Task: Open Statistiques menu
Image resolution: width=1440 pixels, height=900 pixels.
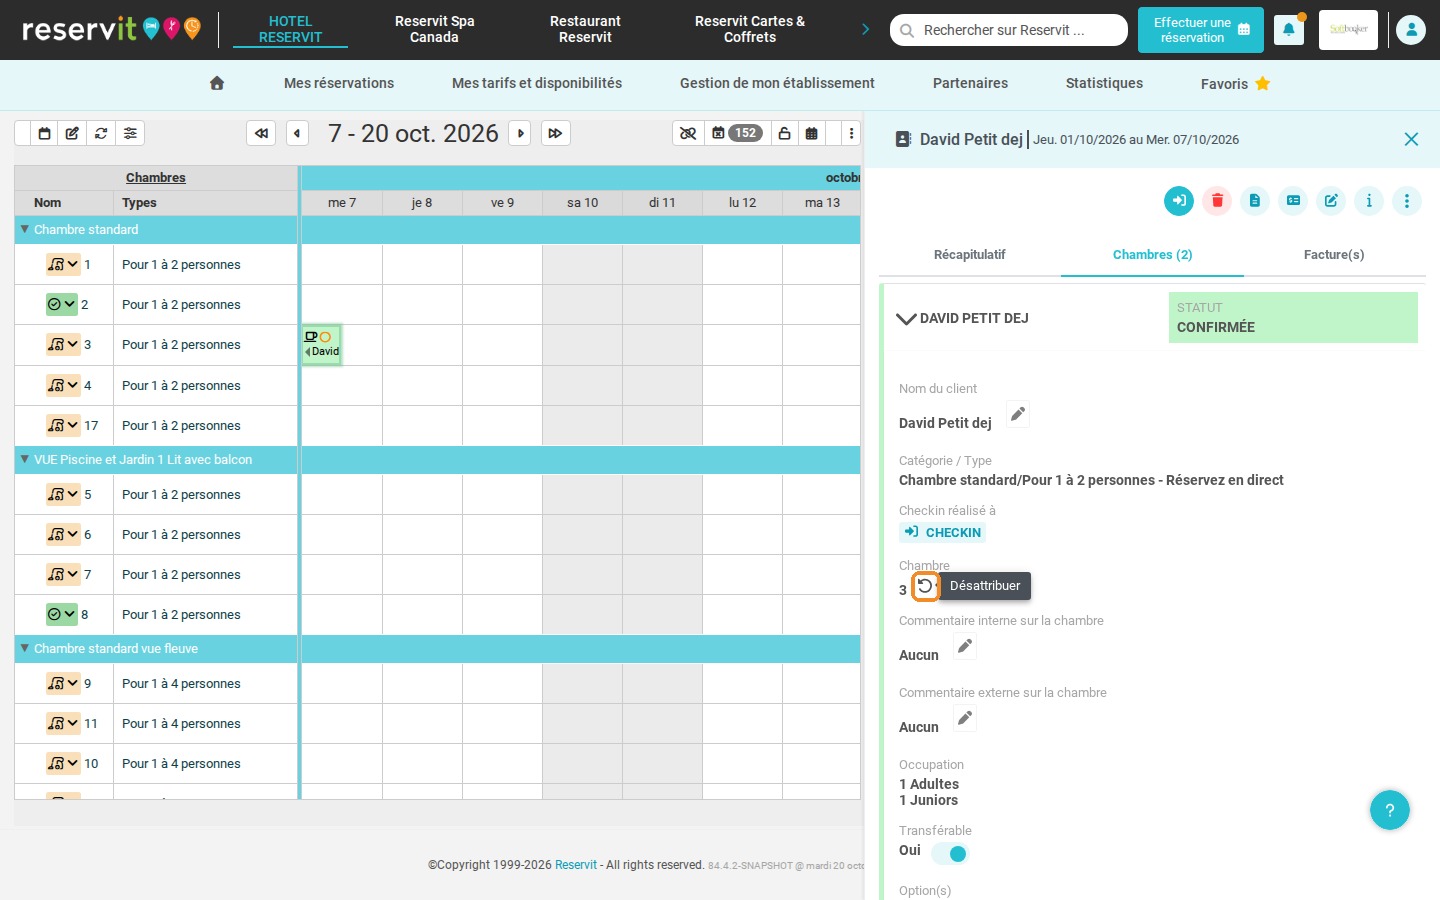Action: pos(1104,83)
